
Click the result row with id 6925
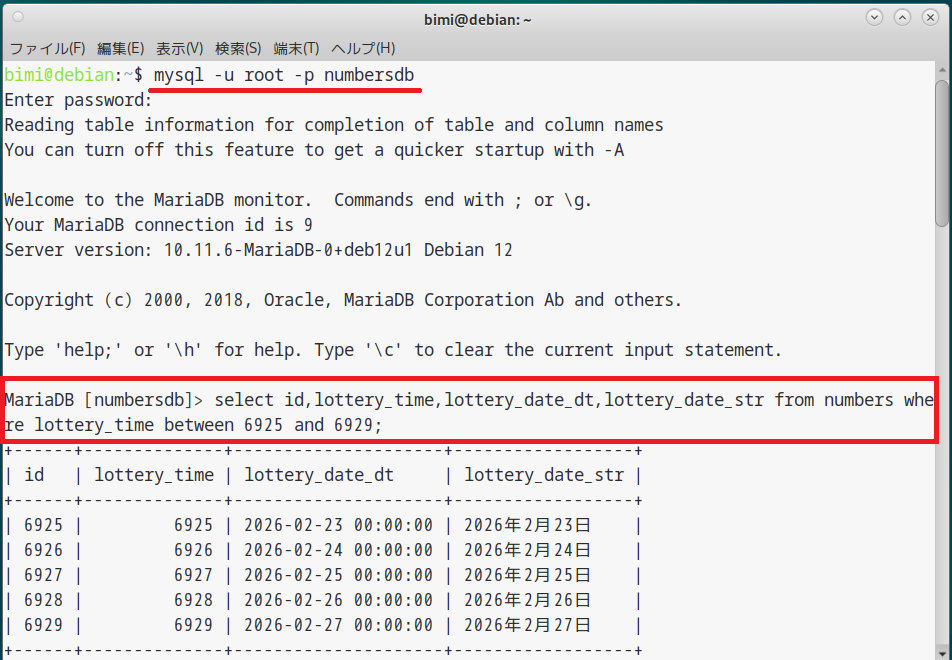tap(320, 525)
